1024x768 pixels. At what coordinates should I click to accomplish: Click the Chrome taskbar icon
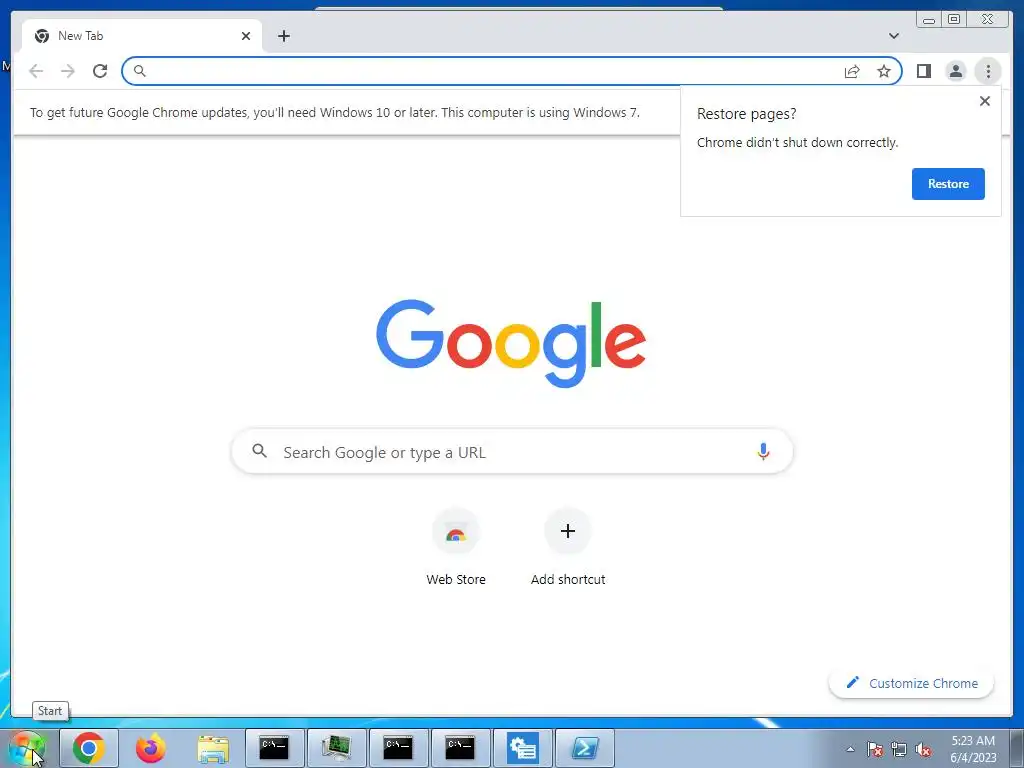89,748
